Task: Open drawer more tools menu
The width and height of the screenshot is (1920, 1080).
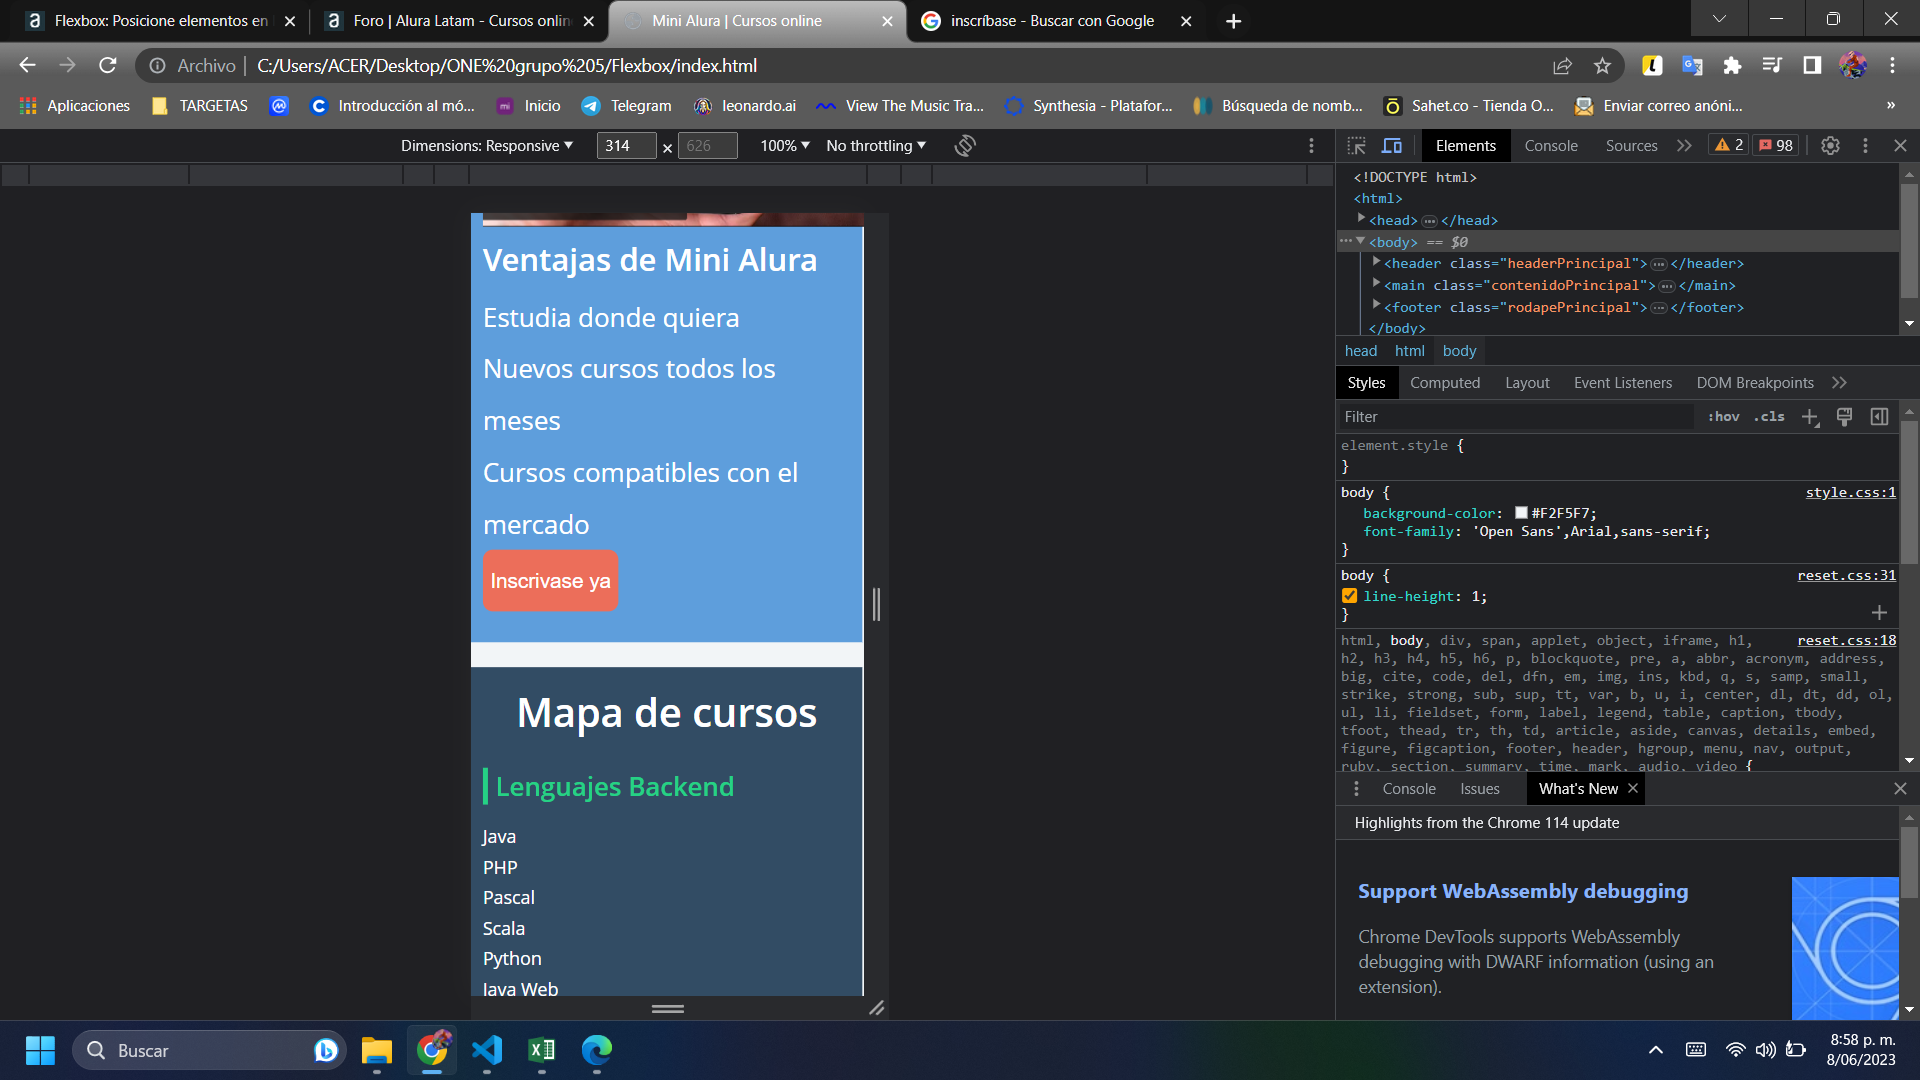Action: [x=1356, y=789]
